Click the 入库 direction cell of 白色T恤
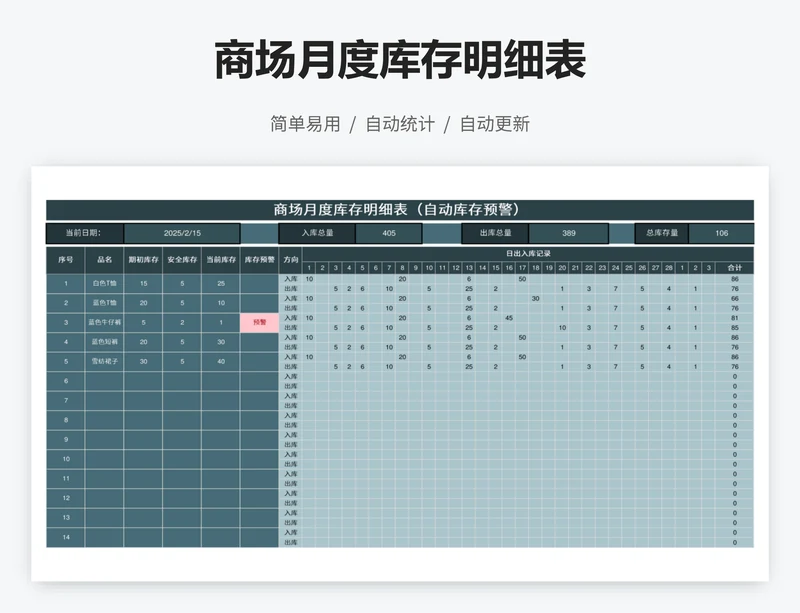The width and height of the screenshot is (800, 613). click(291, 279)
